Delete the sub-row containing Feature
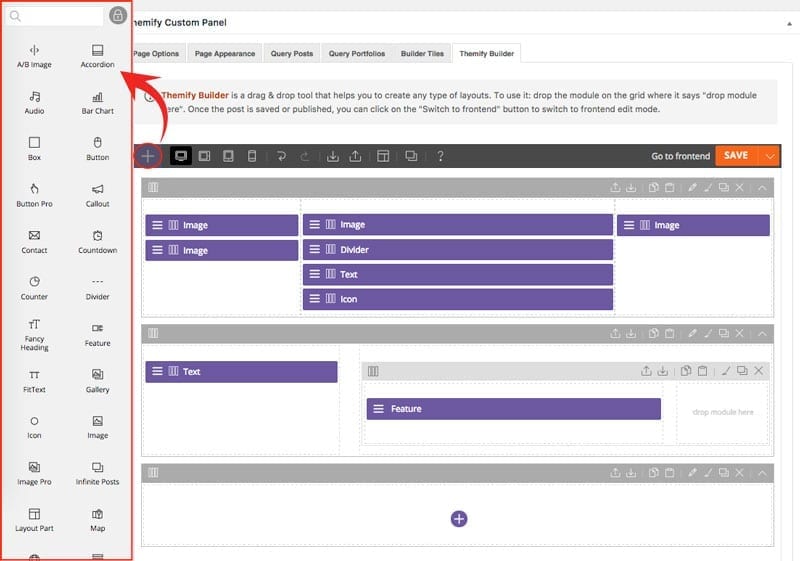The height and width of the screenshot is (561, 800). click(759, 371)
